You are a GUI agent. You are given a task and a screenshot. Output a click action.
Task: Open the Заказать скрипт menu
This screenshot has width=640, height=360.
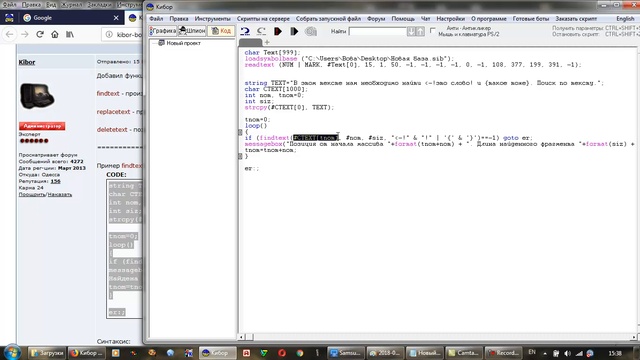tap(576, 19)
